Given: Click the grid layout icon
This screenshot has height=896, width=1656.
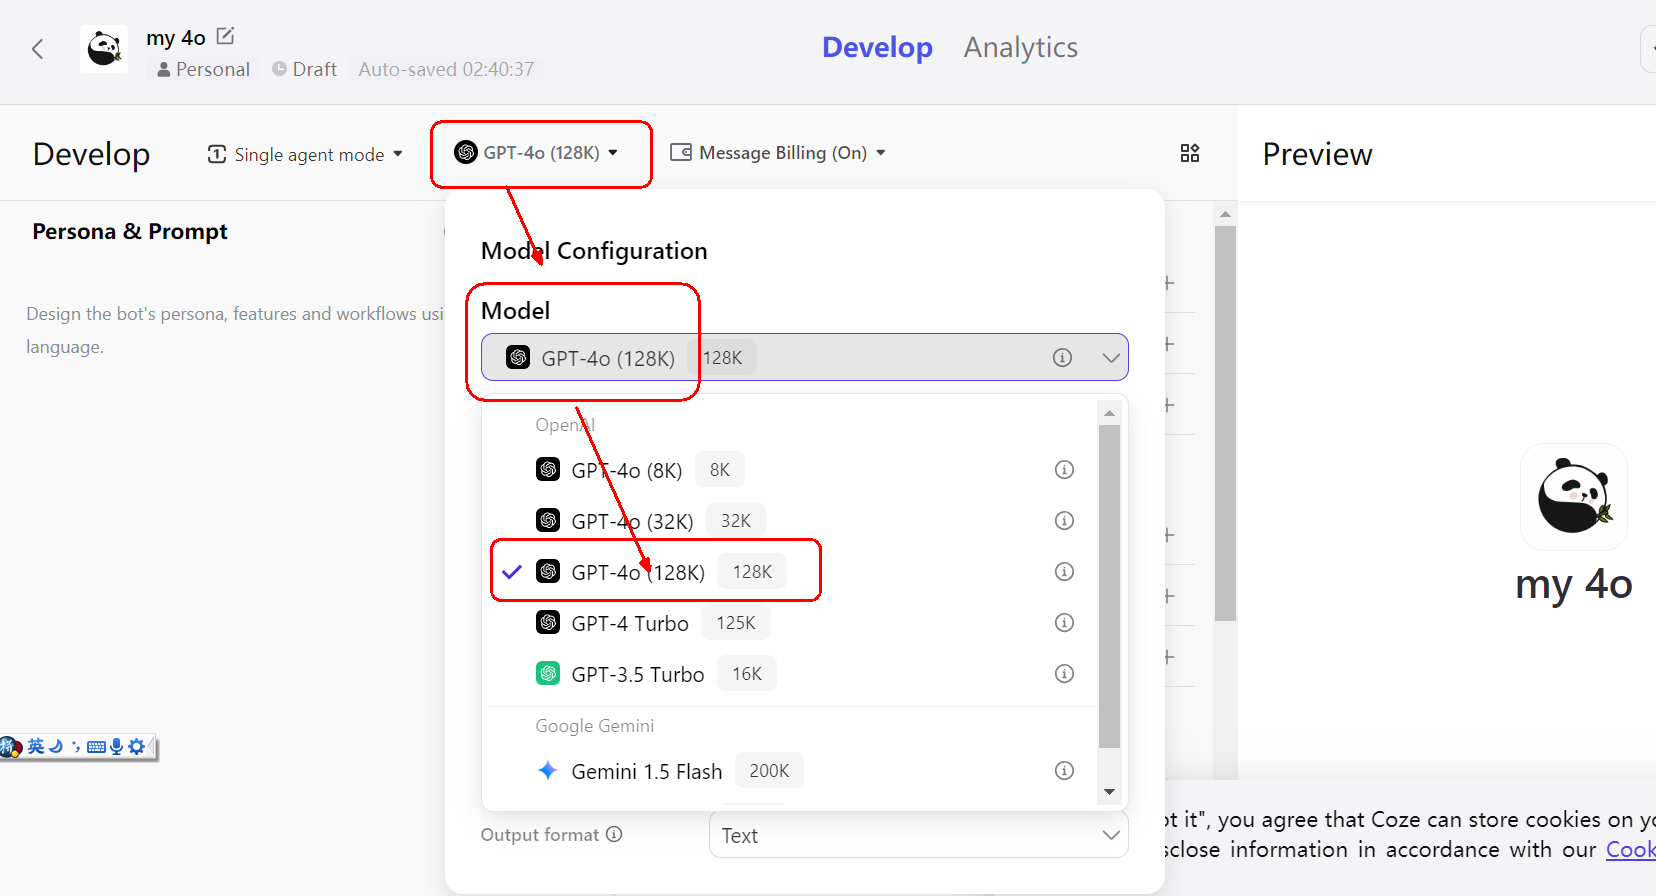Looking at the screenshot, I should point(1190,153).
